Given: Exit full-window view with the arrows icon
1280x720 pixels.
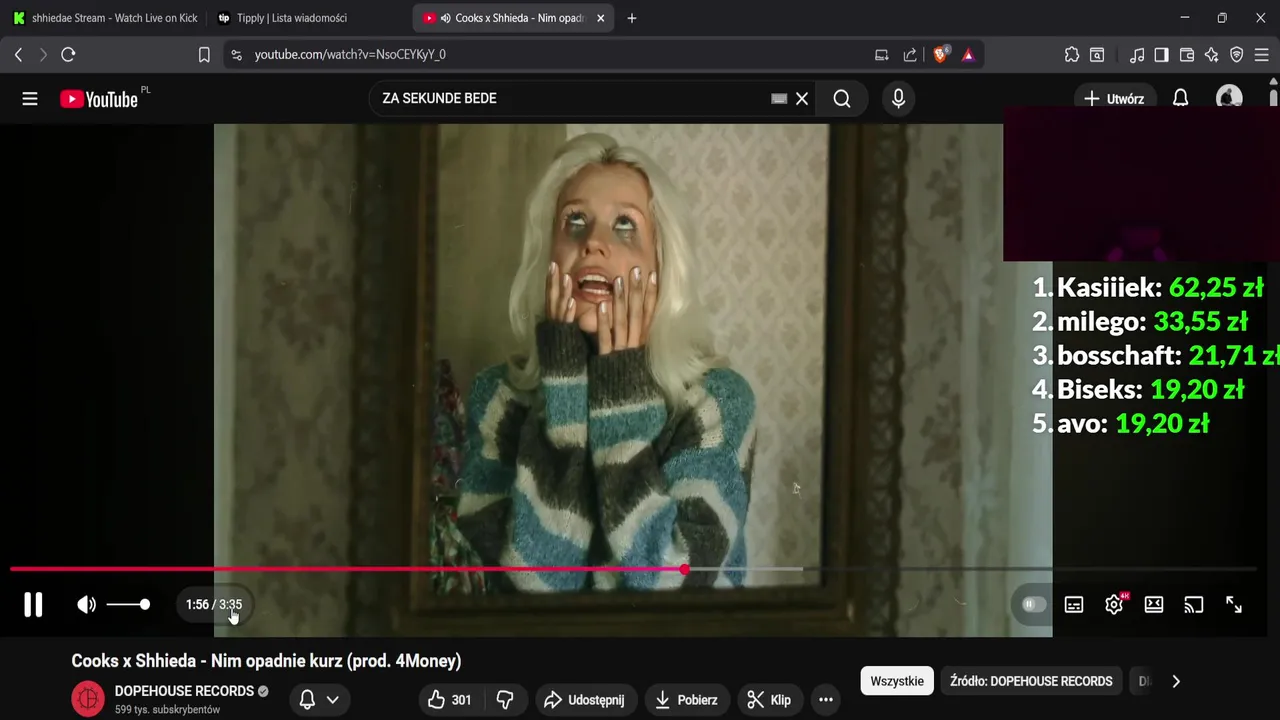Looking at the screenshot, I should 1234,604.
